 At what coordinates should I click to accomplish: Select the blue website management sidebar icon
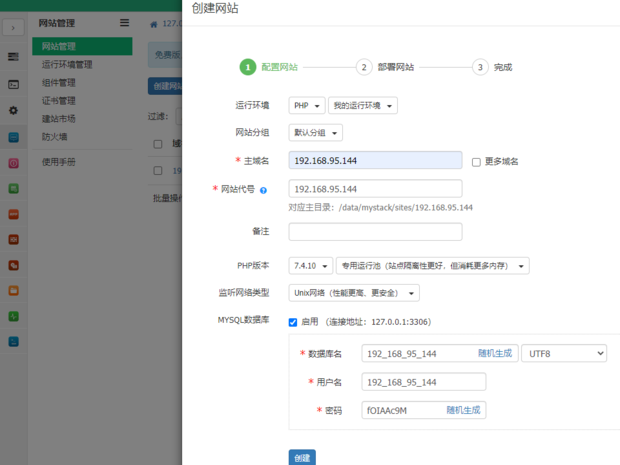pos(13,138)
